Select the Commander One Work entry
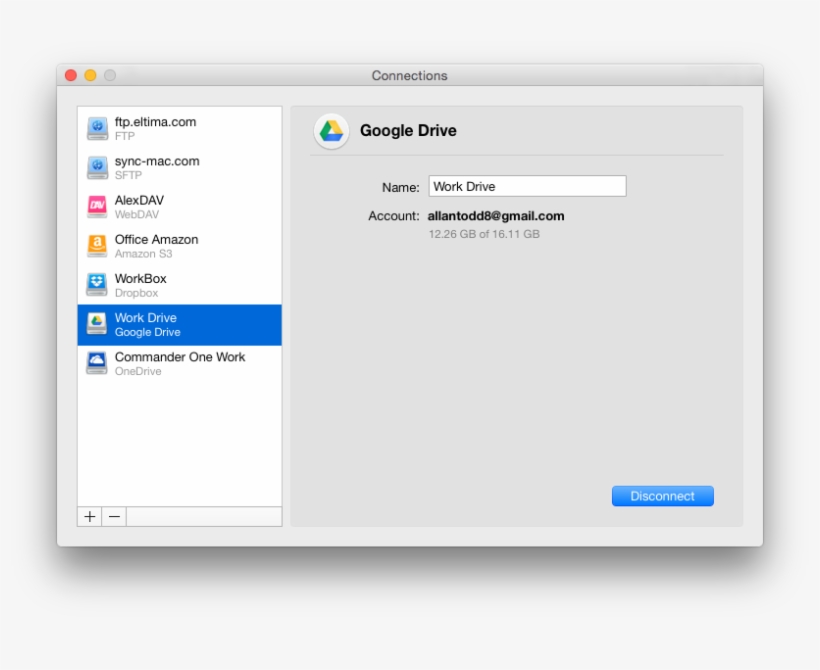This screenshot has height=670, width=820. (x=180, y=362)
